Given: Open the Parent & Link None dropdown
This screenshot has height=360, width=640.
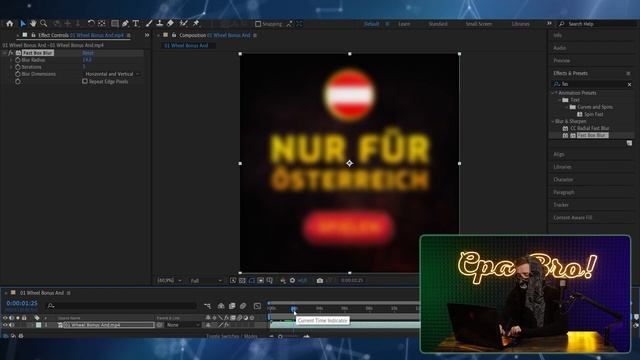Looking at the screenshot, I should click(183, 325).
